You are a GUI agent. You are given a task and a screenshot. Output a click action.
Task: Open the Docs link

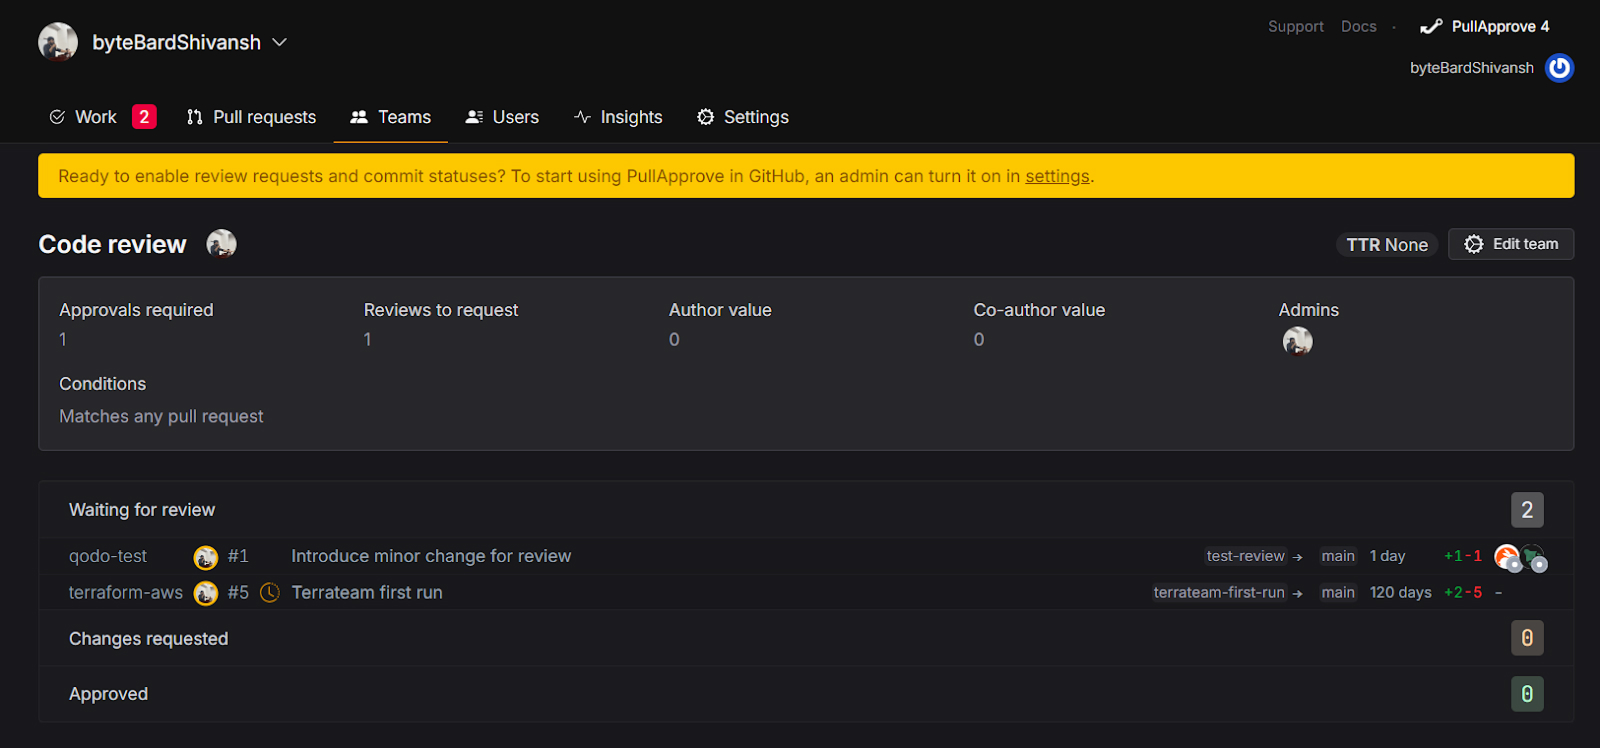pyautogui.click(x=1359, y=26)
